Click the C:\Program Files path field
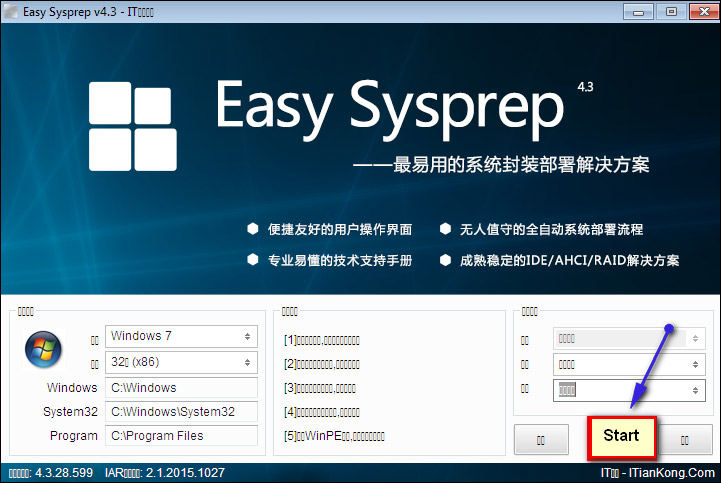Viewport: 721px width, 483px height. [x=181, y=436]
